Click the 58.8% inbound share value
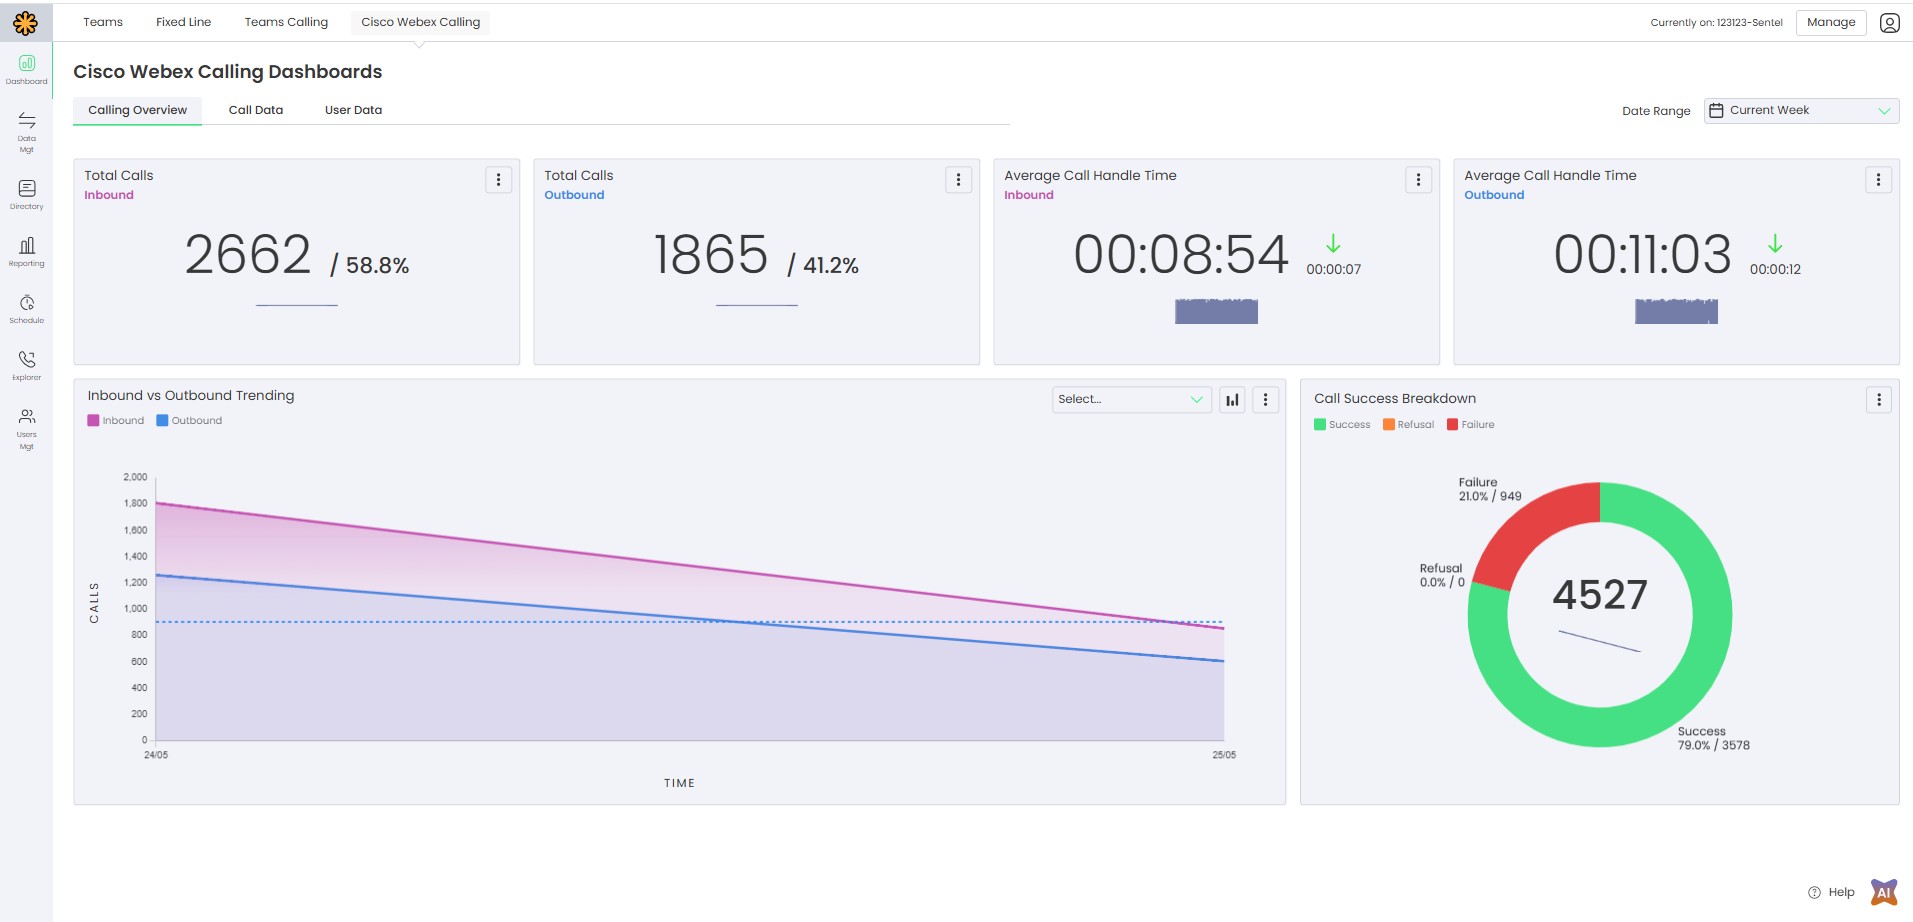Screen dimensions: 1913x922 377,265
